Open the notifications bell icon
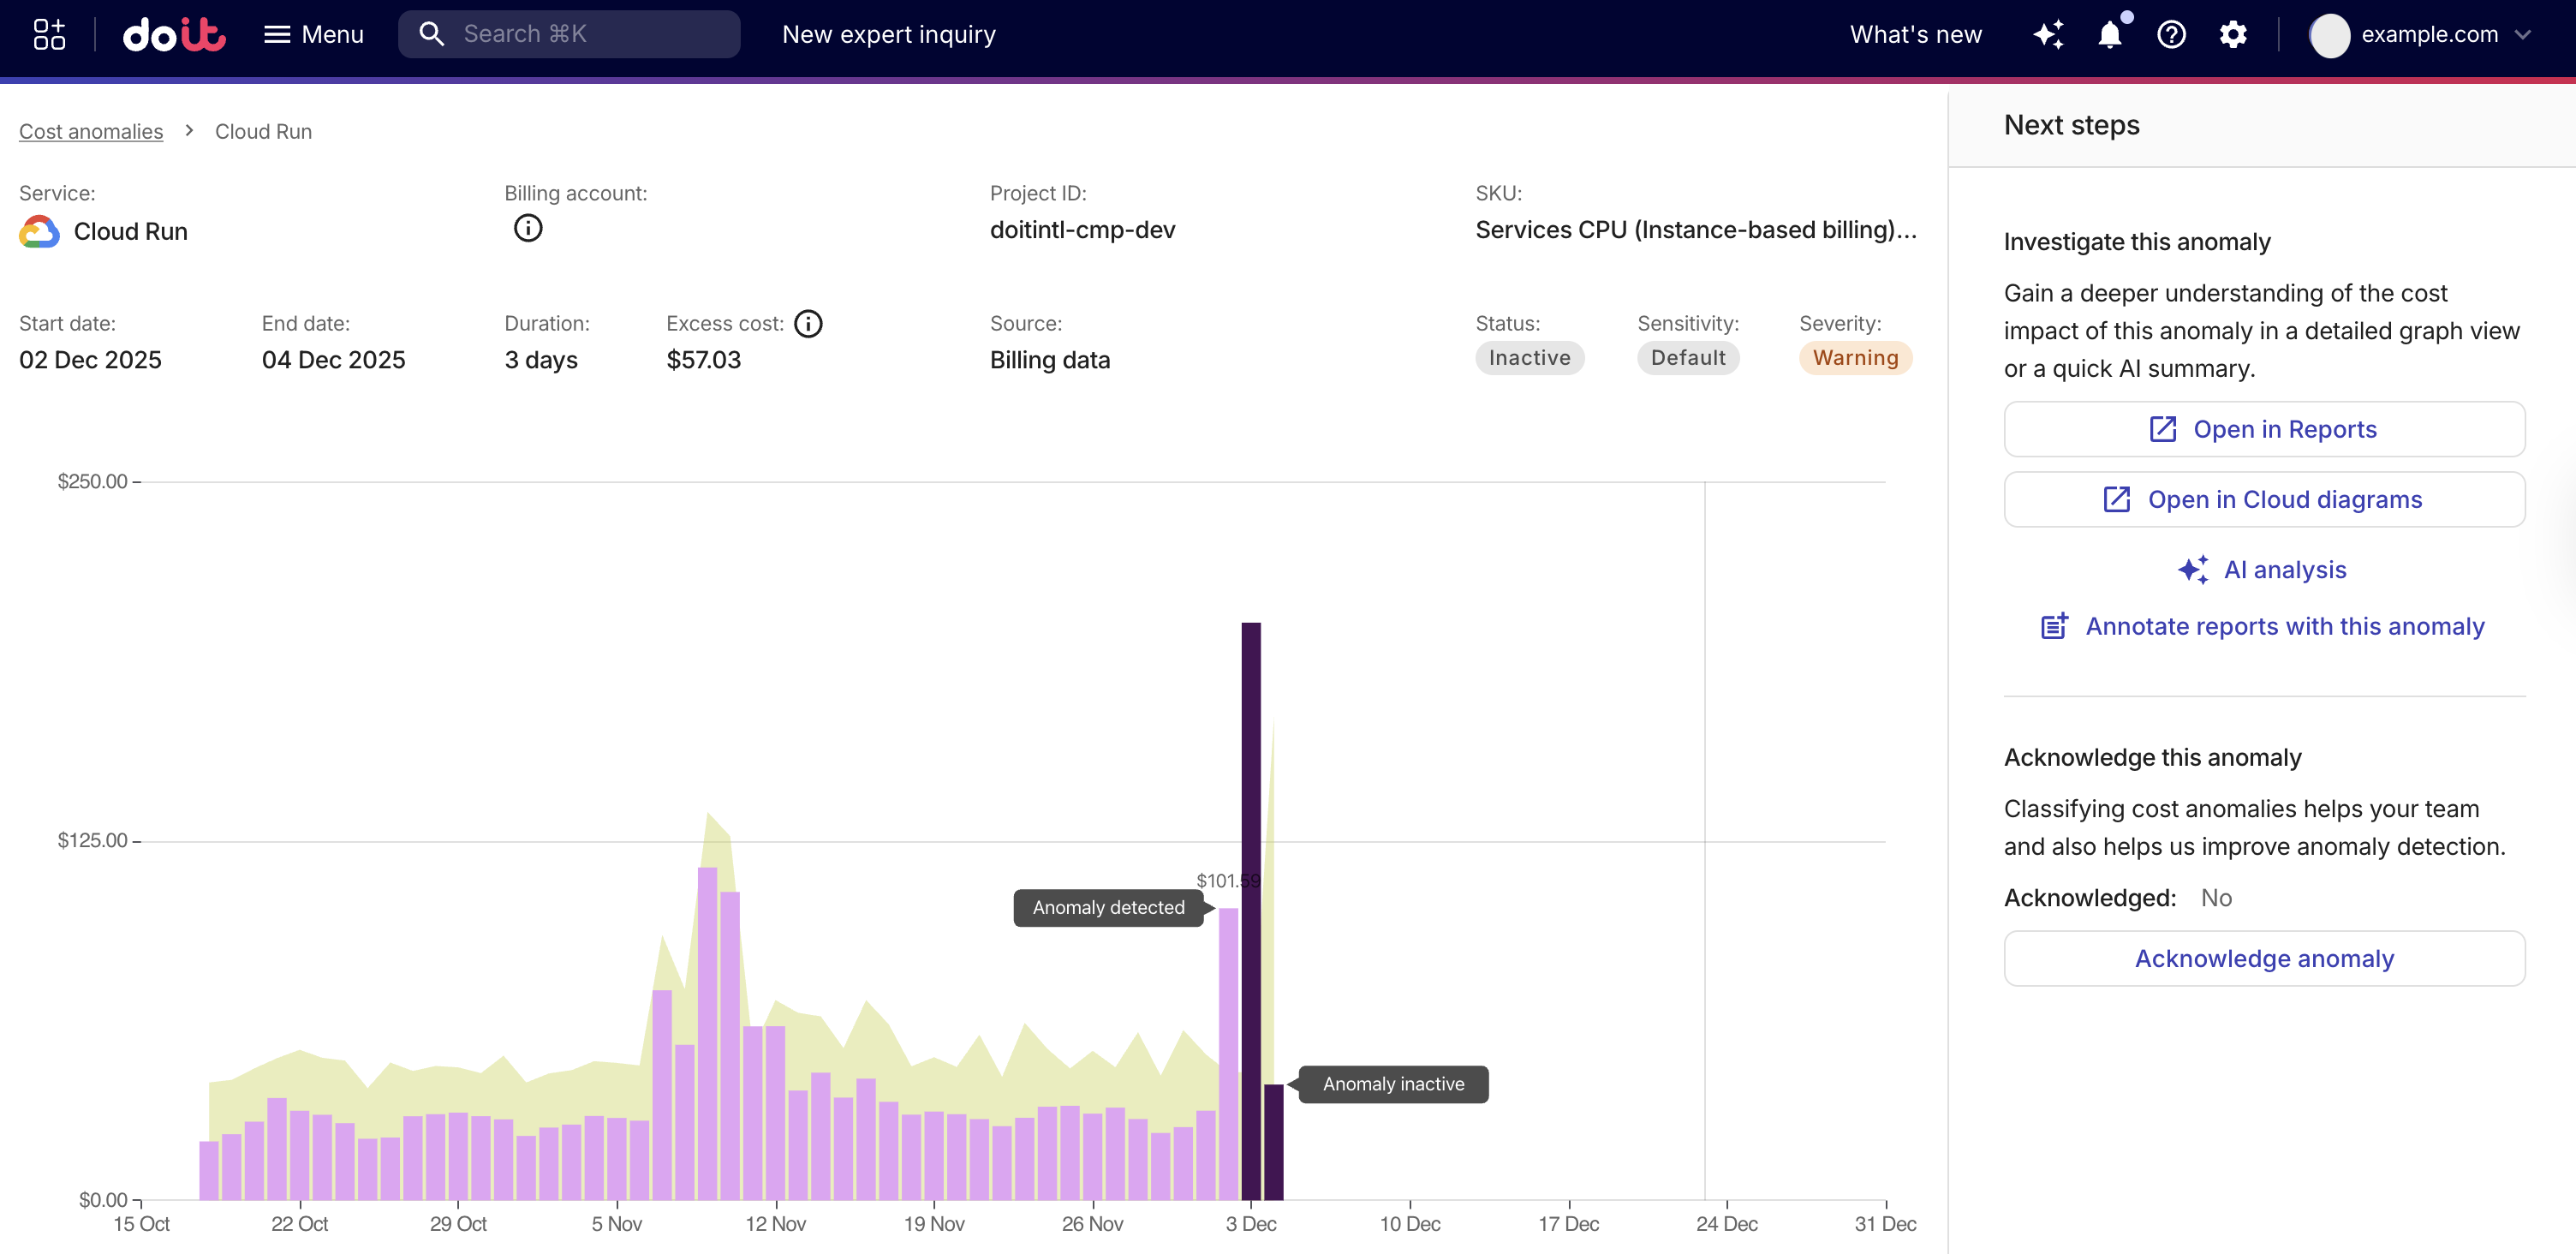Image resolution: width=2576 pixels, height=1254 pixels. point(2110,35)
